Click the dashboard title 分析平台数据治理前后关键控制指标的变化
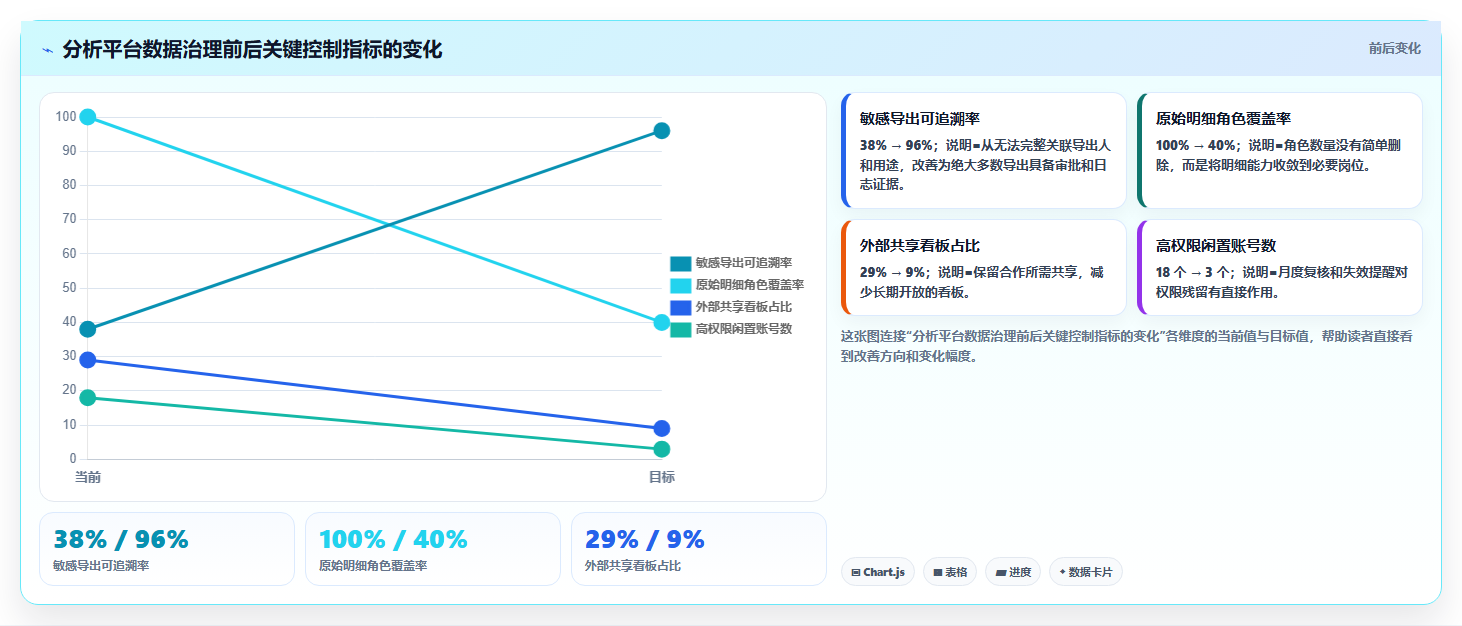The height and width of the screenshot is (626, 1462). (252, 49)
